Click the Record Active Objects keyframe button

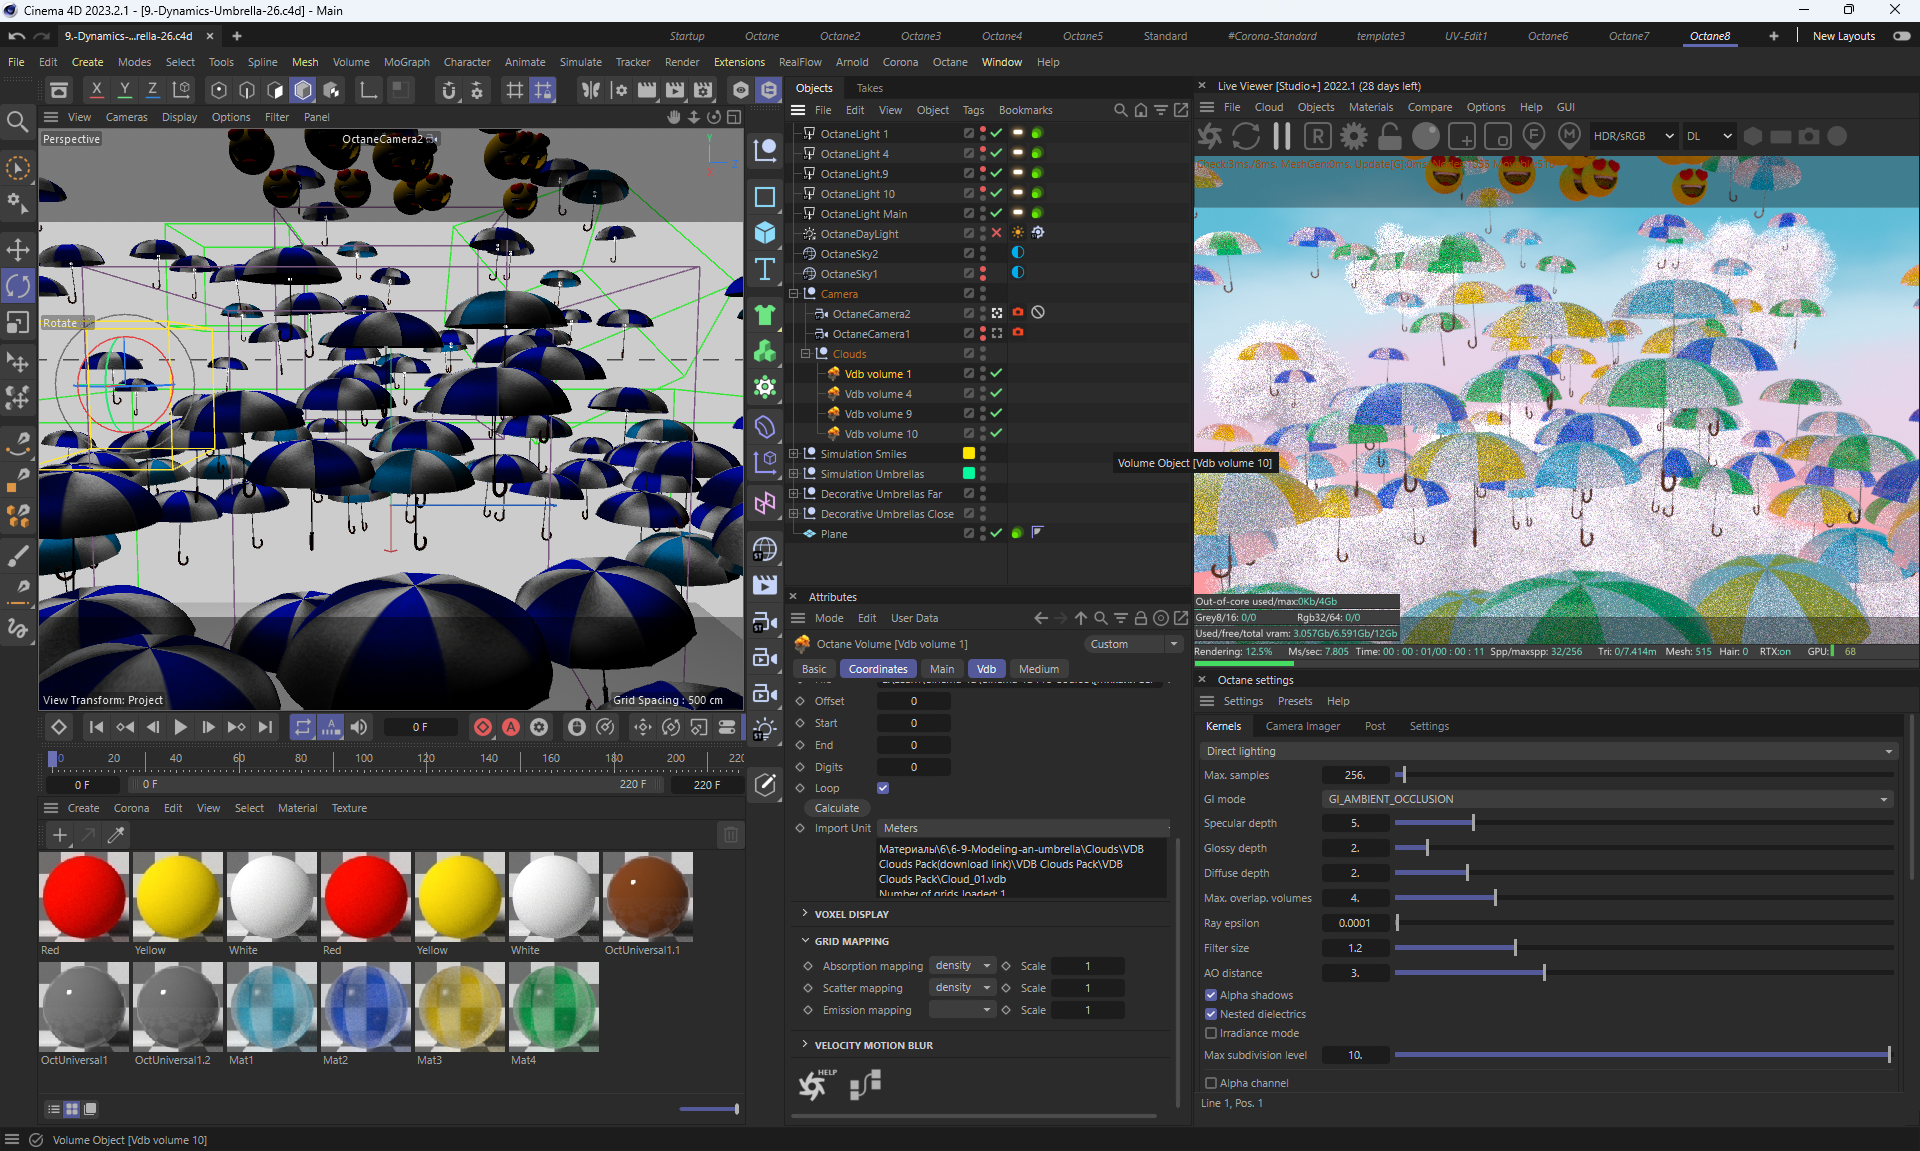click(x=483, y=727)
